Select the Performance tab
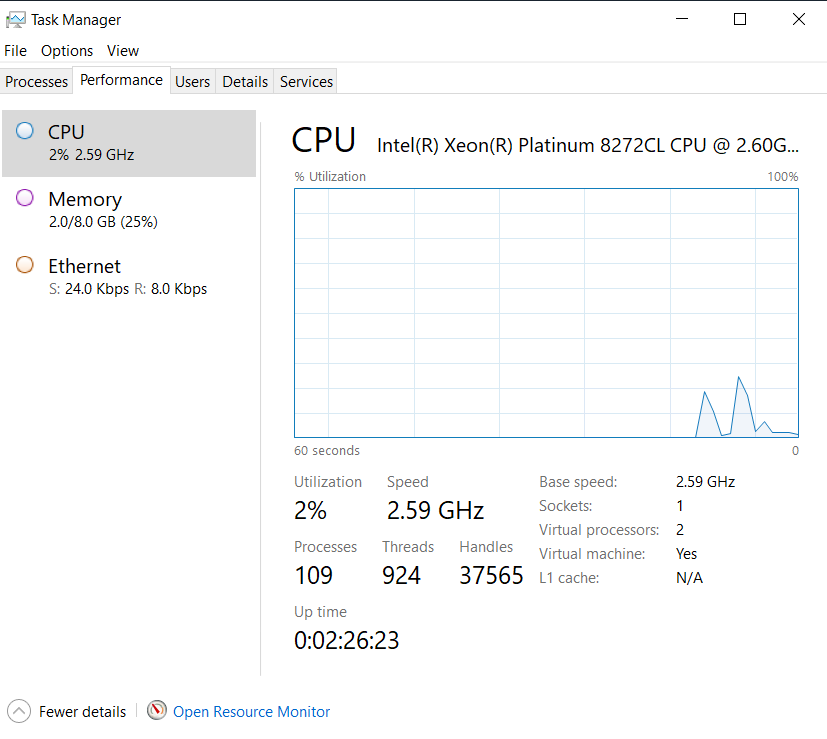 tap(121, 80)
